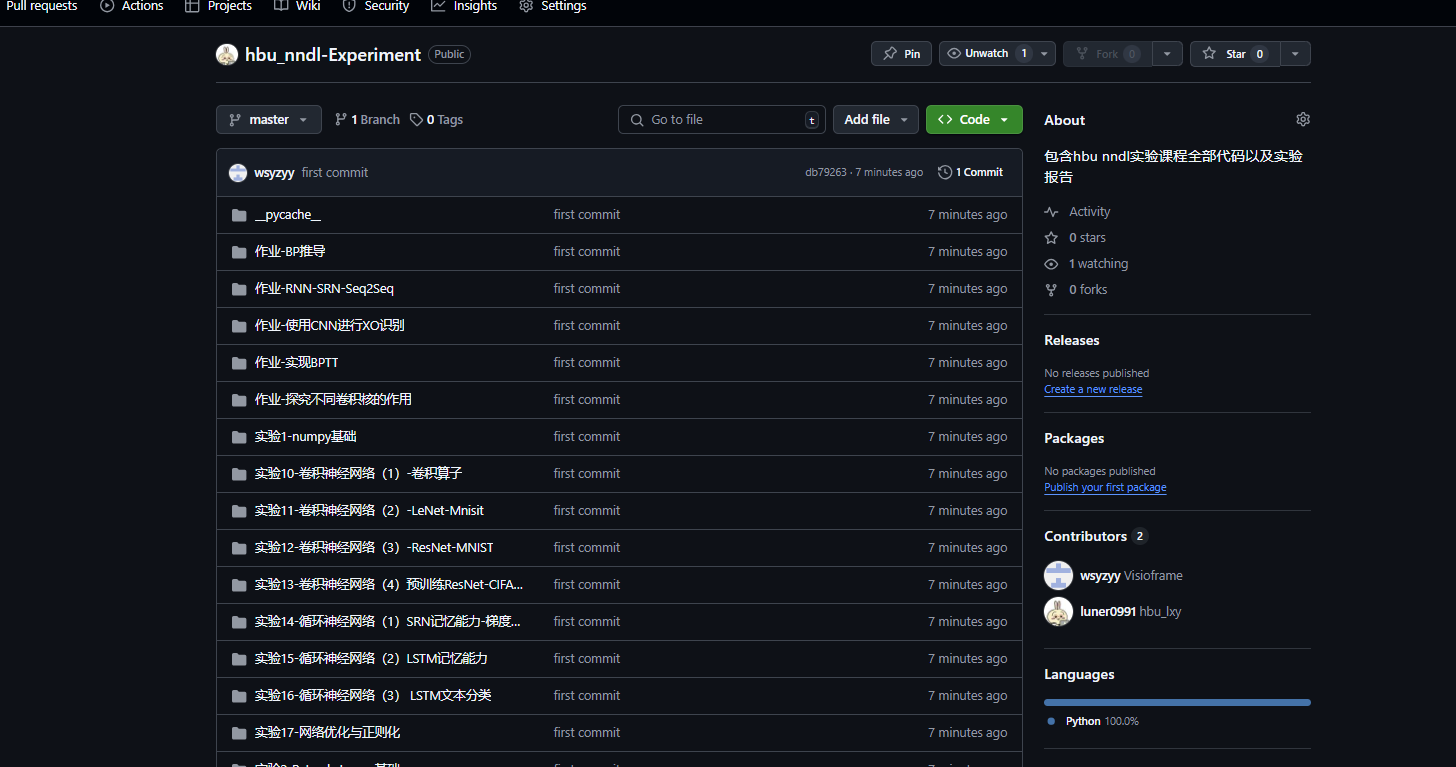Open the Contributors heading link
Screen dimensions: 1456x767
coord(1096,536)
